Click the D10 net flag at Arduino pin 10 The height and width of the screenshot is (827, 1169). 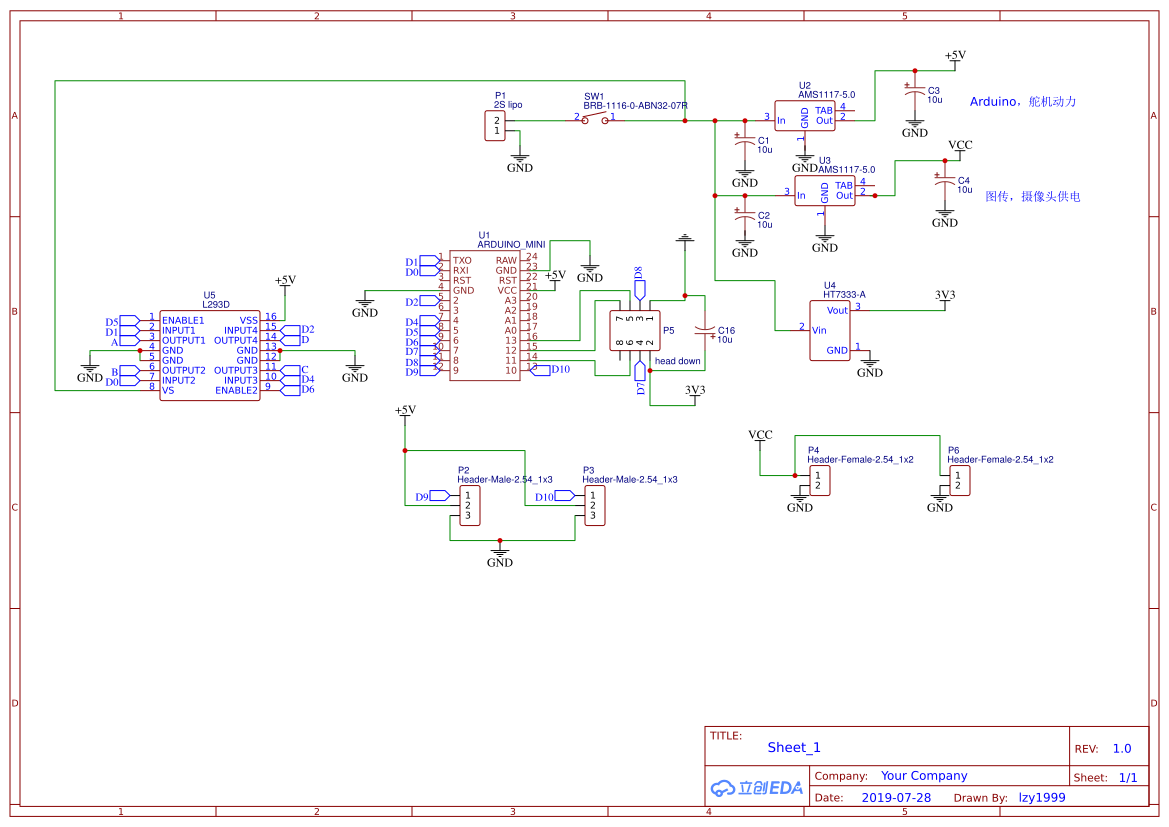[551, 370]
